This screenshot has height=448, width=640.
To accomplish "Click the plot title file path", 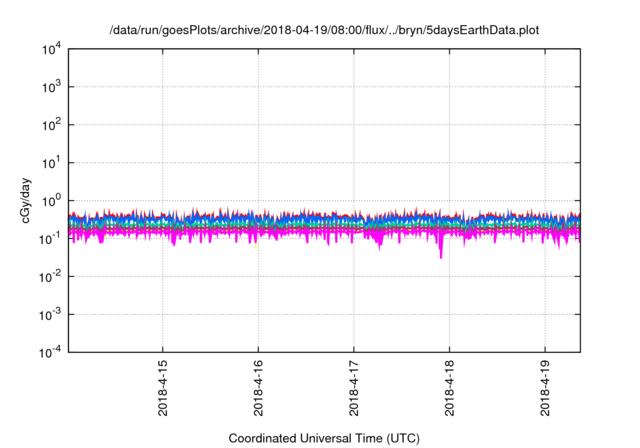I will [x=324, y=30].
